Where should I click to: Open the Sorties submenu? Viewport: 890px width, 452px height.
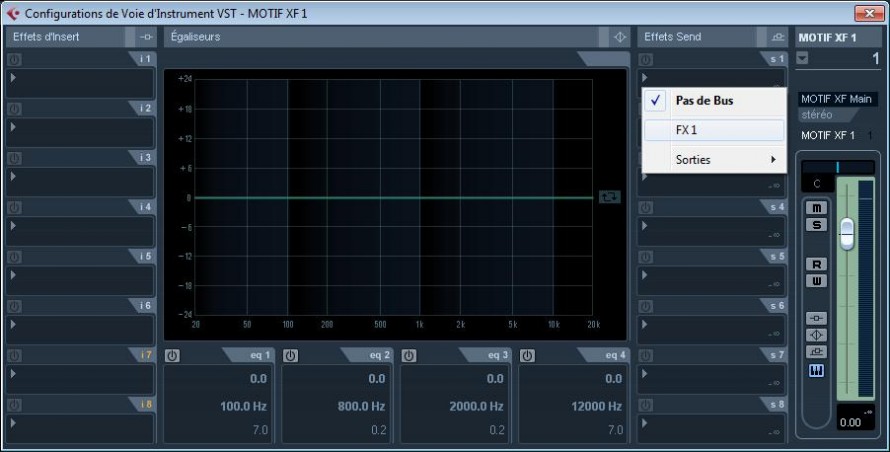pyautogui.click(x=714, y=159)
